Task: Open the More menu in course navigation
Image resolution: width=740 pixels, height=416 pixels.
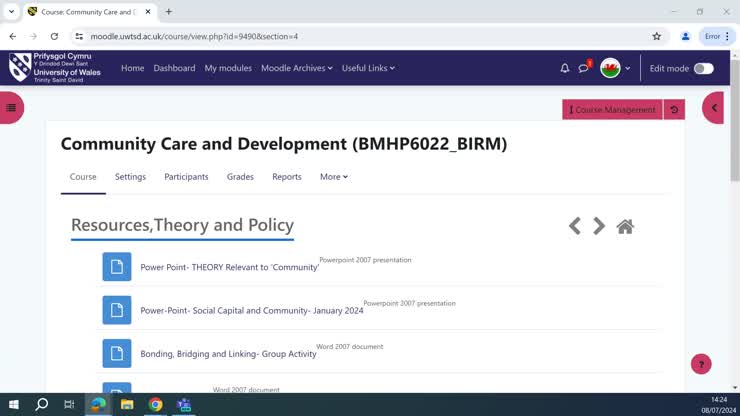Action: [x=334, y=177]
